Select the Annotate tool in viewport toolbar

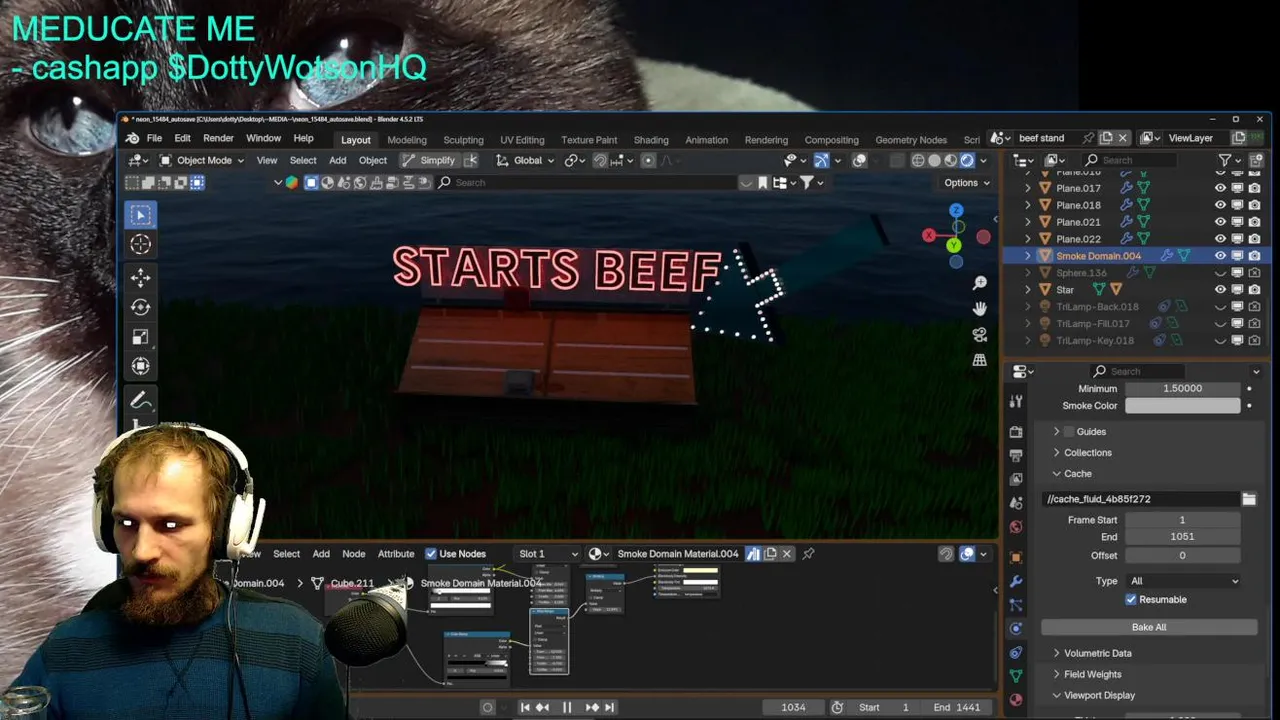click(140, 401)
